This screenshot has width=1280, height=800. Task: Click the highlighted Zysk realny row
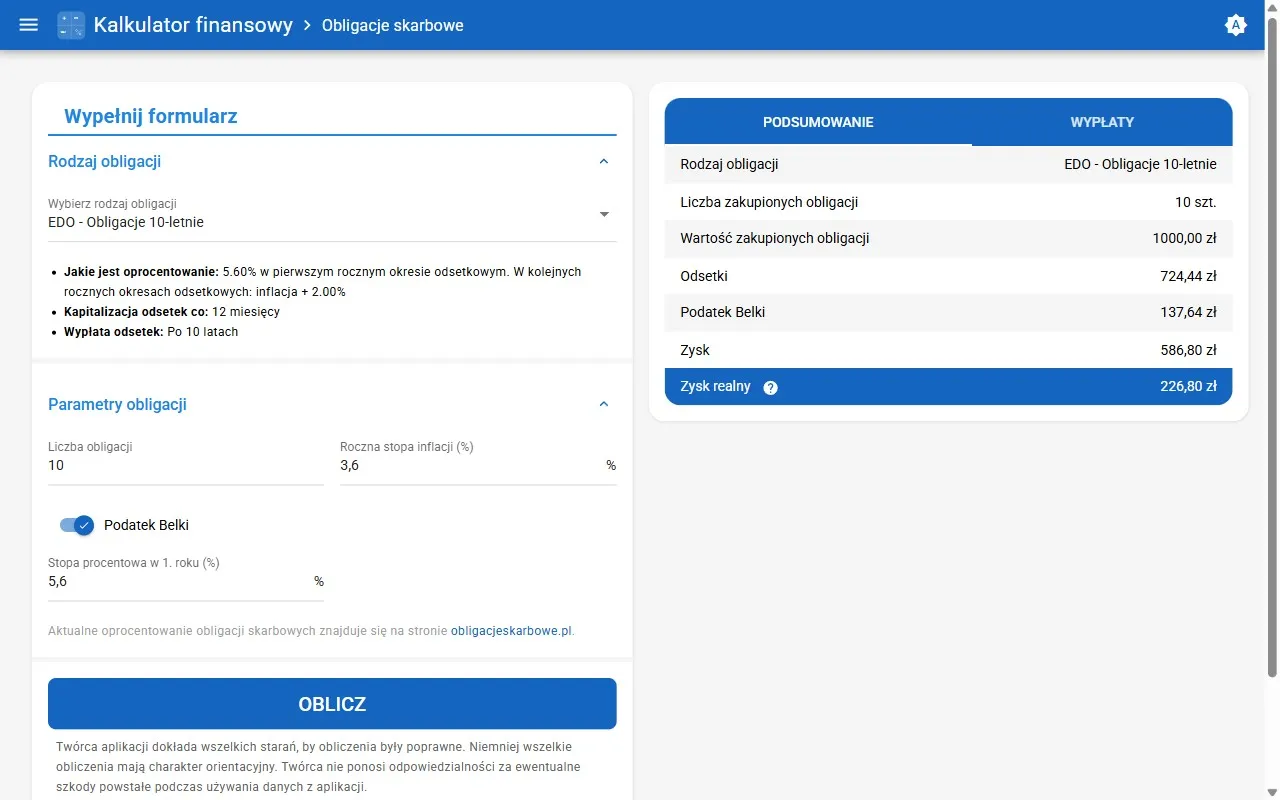tap(947, 387)
